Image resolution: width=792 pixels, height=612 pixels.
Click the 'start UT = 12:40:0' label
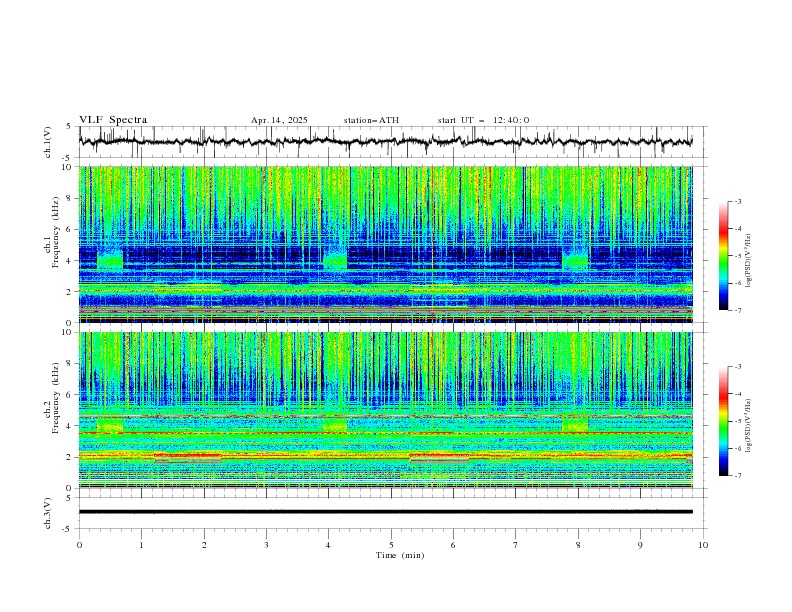pos(483,120)
